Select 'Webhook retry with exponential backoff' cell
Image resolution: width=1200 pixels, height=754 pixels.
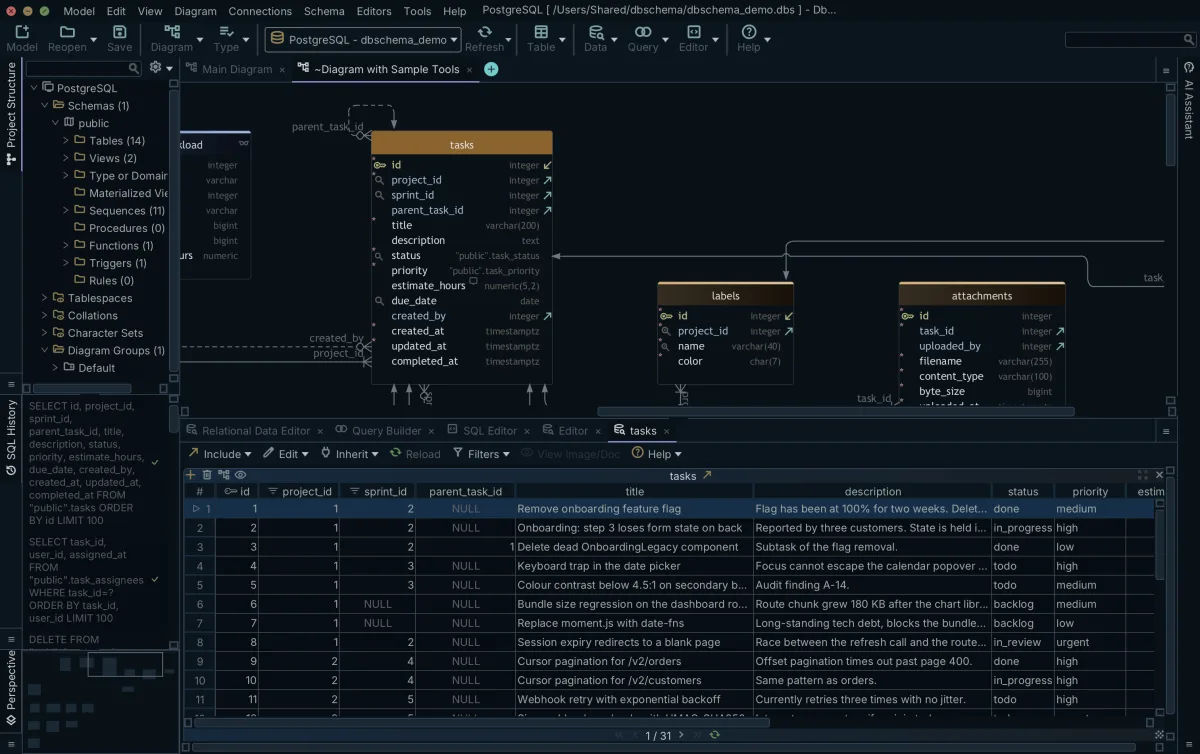(634, 700)
